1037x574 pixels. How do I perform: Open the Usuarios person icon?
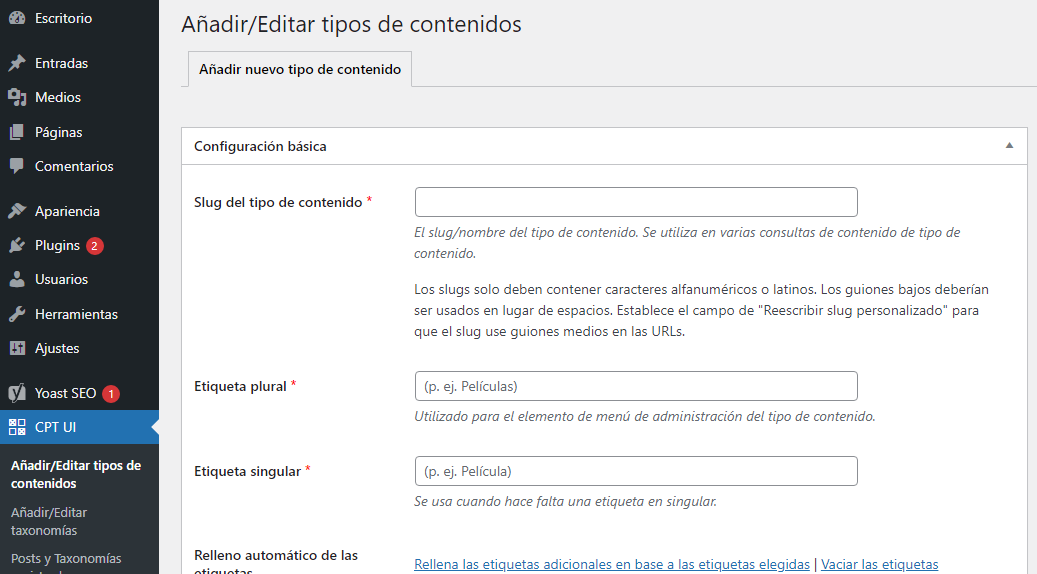[17, 279]
